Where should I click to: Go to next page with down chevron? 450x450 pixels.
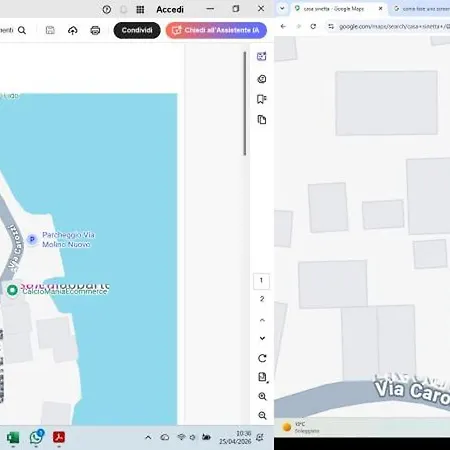(x=262, y=338)
